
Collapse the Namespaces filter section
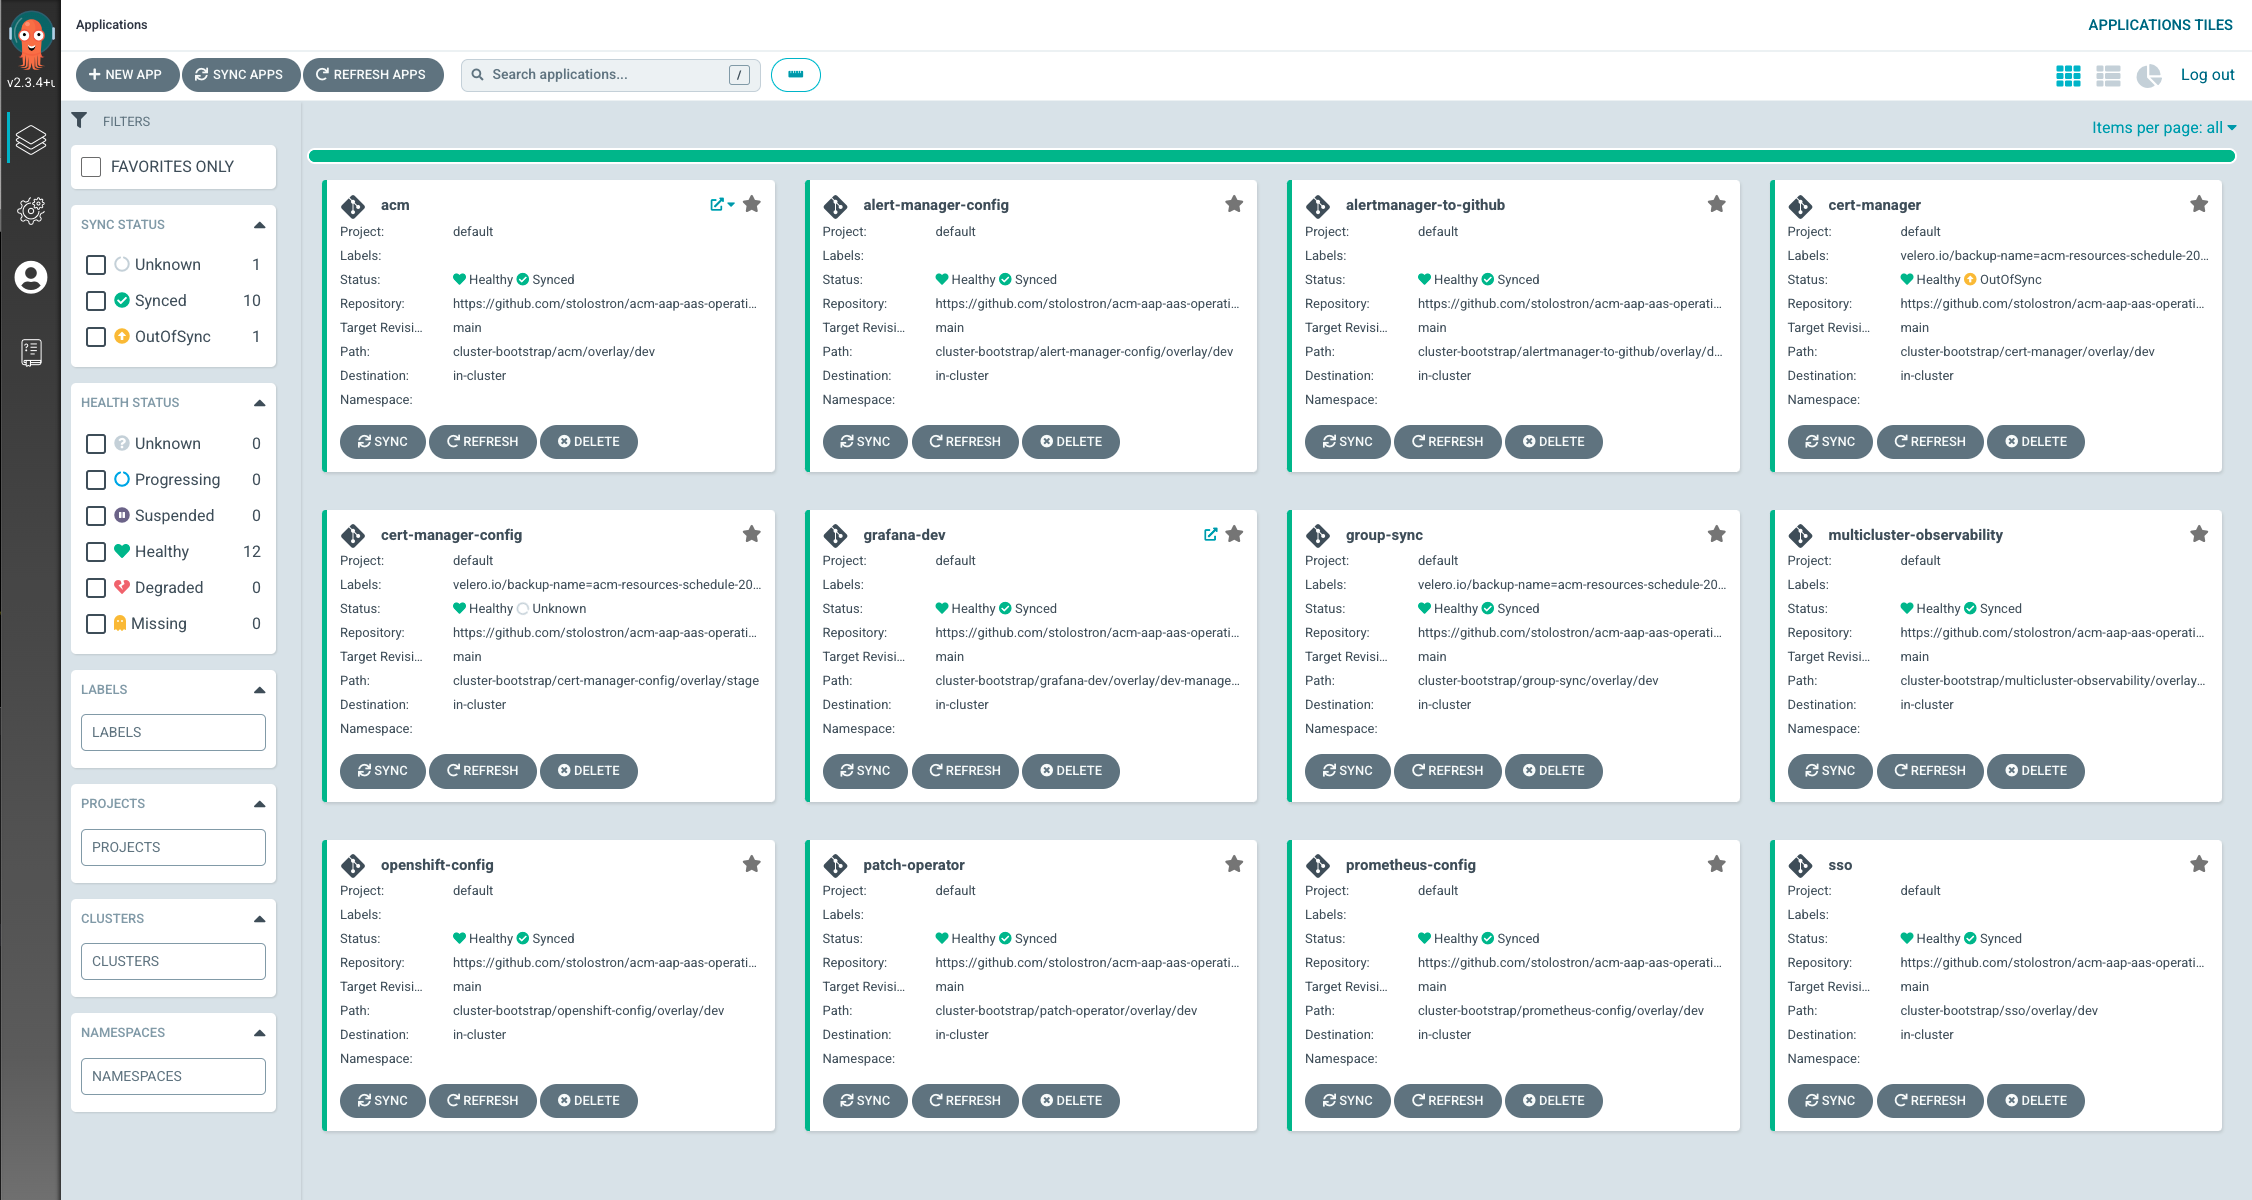point(259,1033)
